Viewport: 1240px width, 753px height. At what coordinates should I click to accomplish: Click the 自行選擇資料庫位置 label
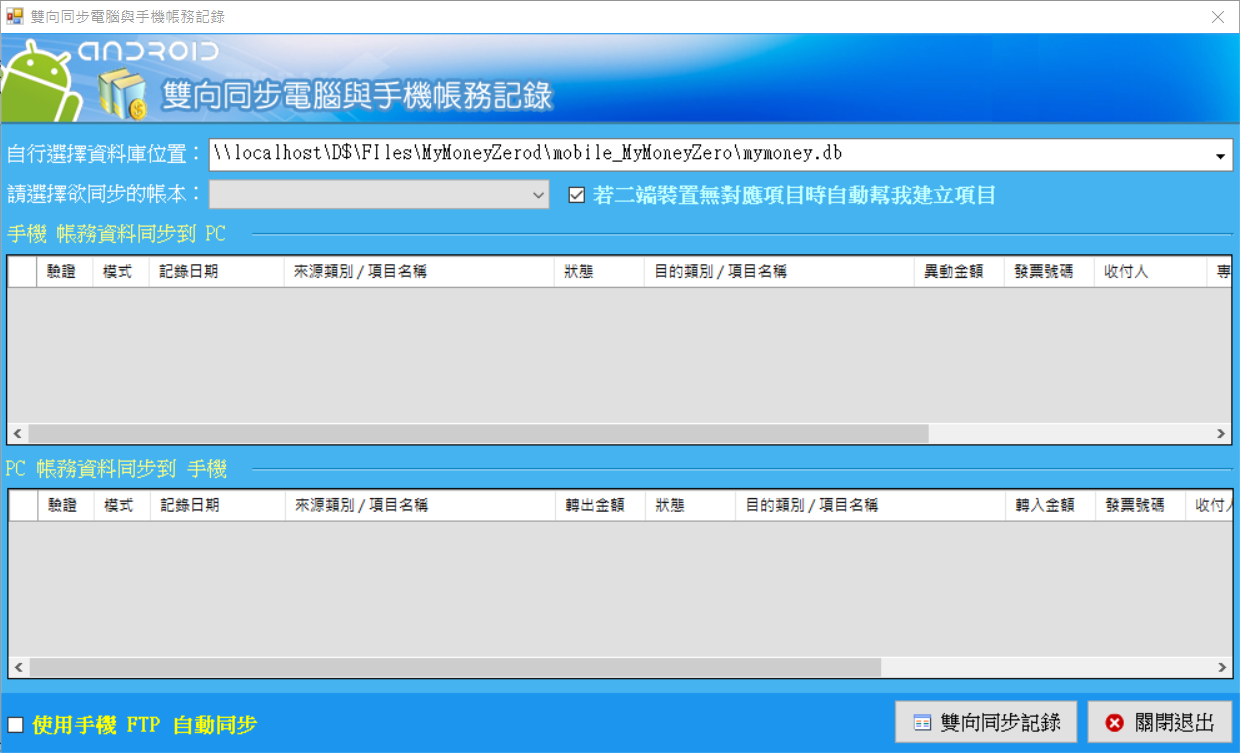point(104,155)
